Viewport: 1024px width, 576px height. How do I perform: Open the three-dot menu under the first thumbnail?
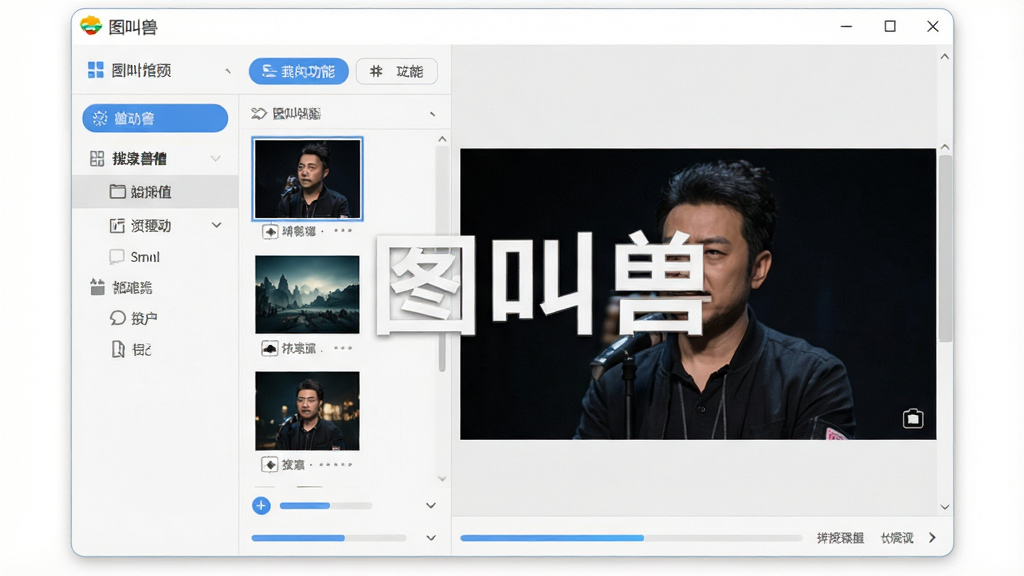343,231
